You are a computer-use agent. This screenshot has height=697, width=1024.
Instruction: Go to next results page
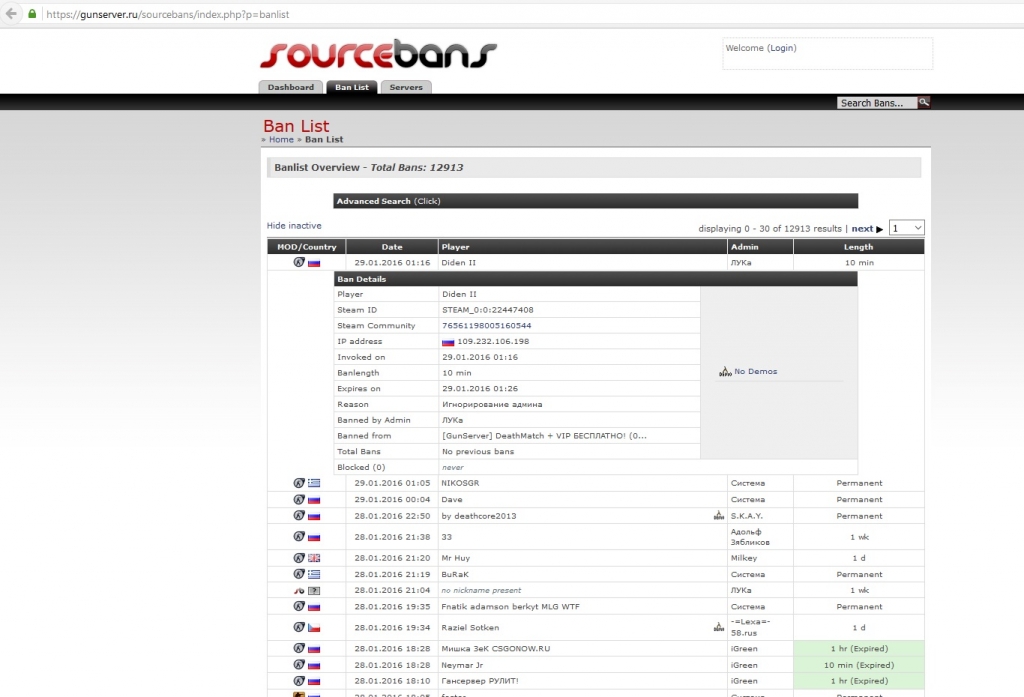point(866,229)
